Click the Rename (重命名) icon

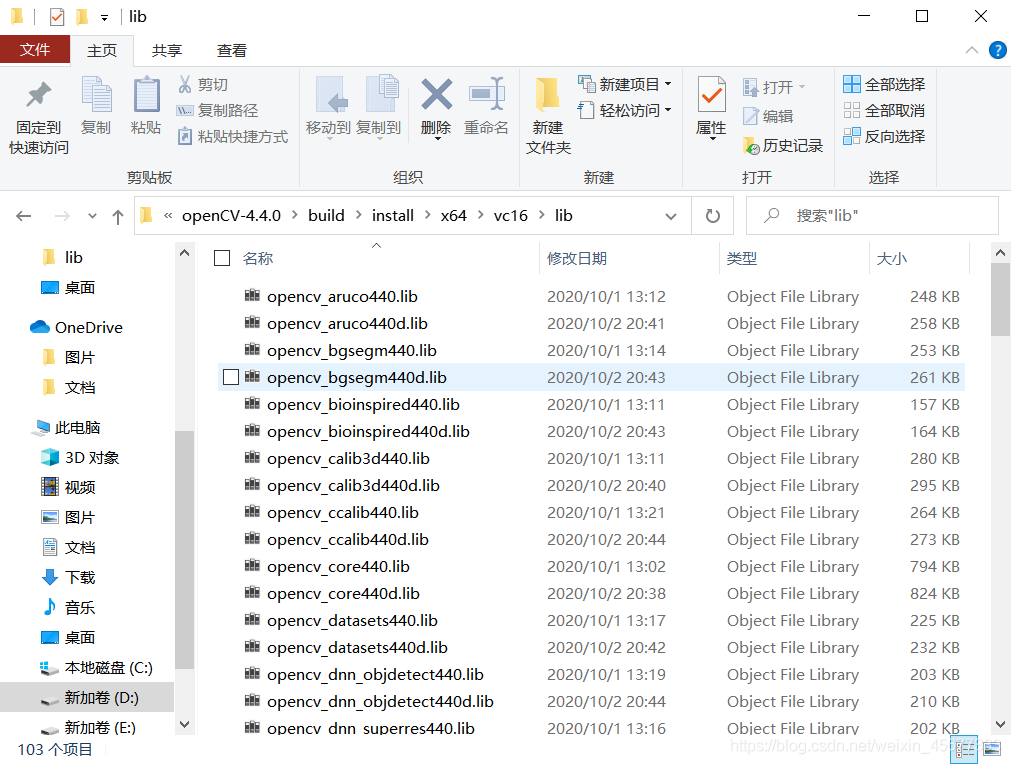click(x=487, y=105)
